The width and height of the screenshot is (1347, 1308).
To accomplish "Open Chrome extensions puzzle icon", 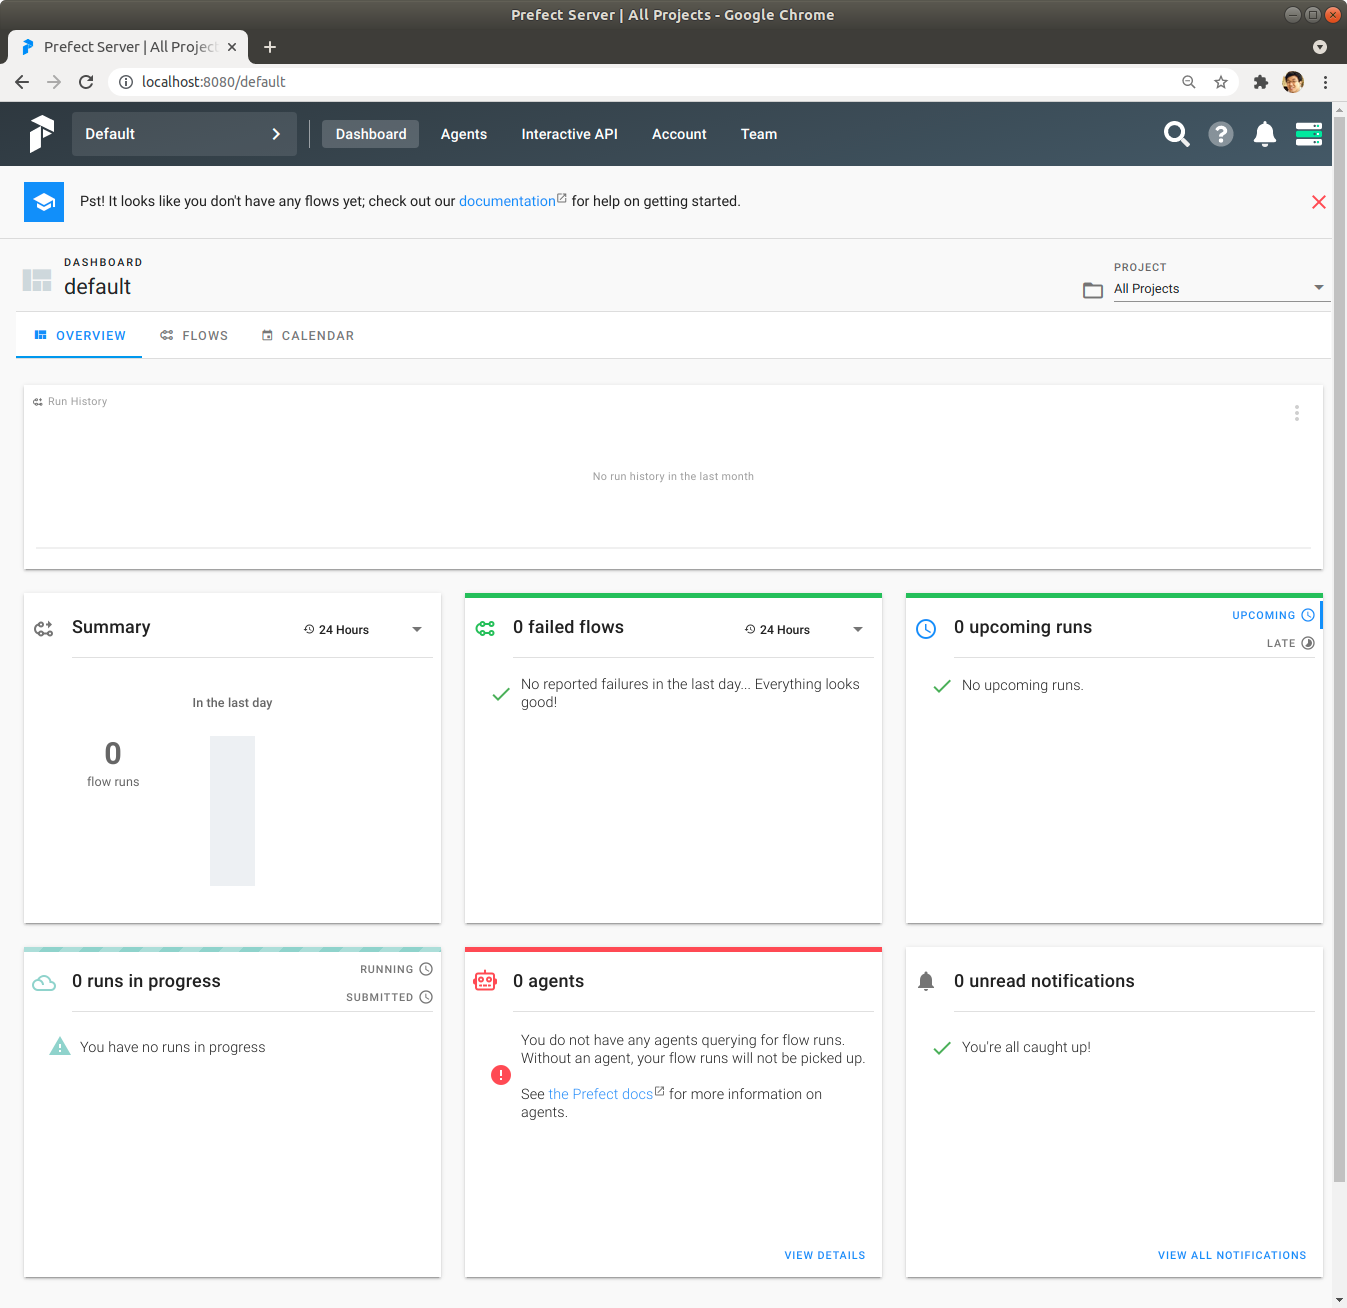I will pyautogui.click(x=1261, y=82).
